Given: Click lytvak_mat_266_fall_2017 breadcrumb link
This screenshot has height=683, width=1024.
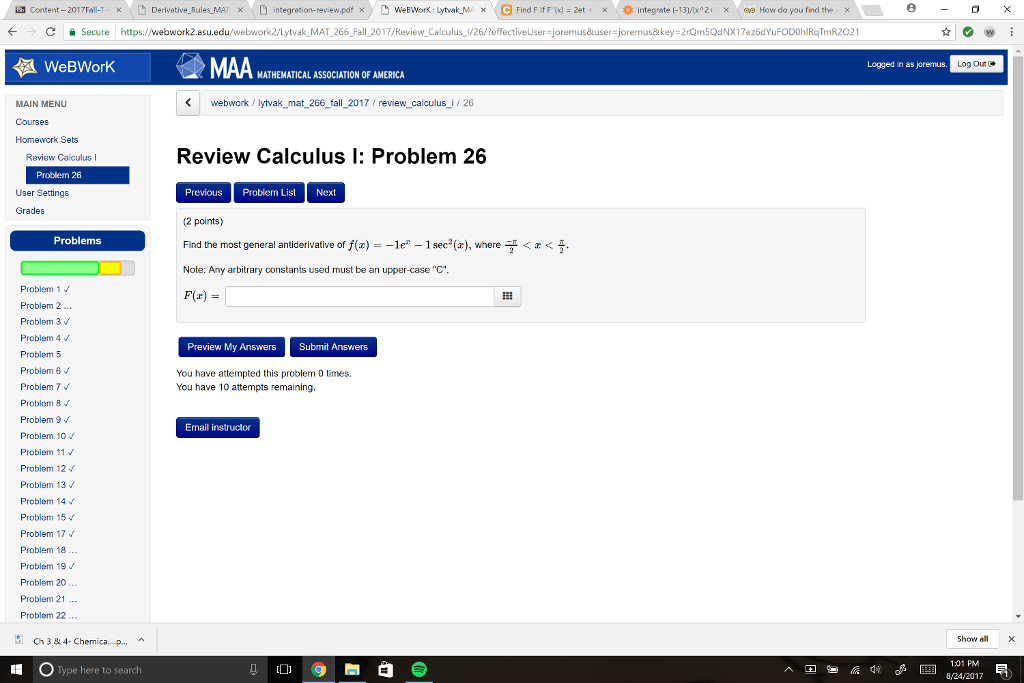Looking at the screenshot, I should point(313,103).
